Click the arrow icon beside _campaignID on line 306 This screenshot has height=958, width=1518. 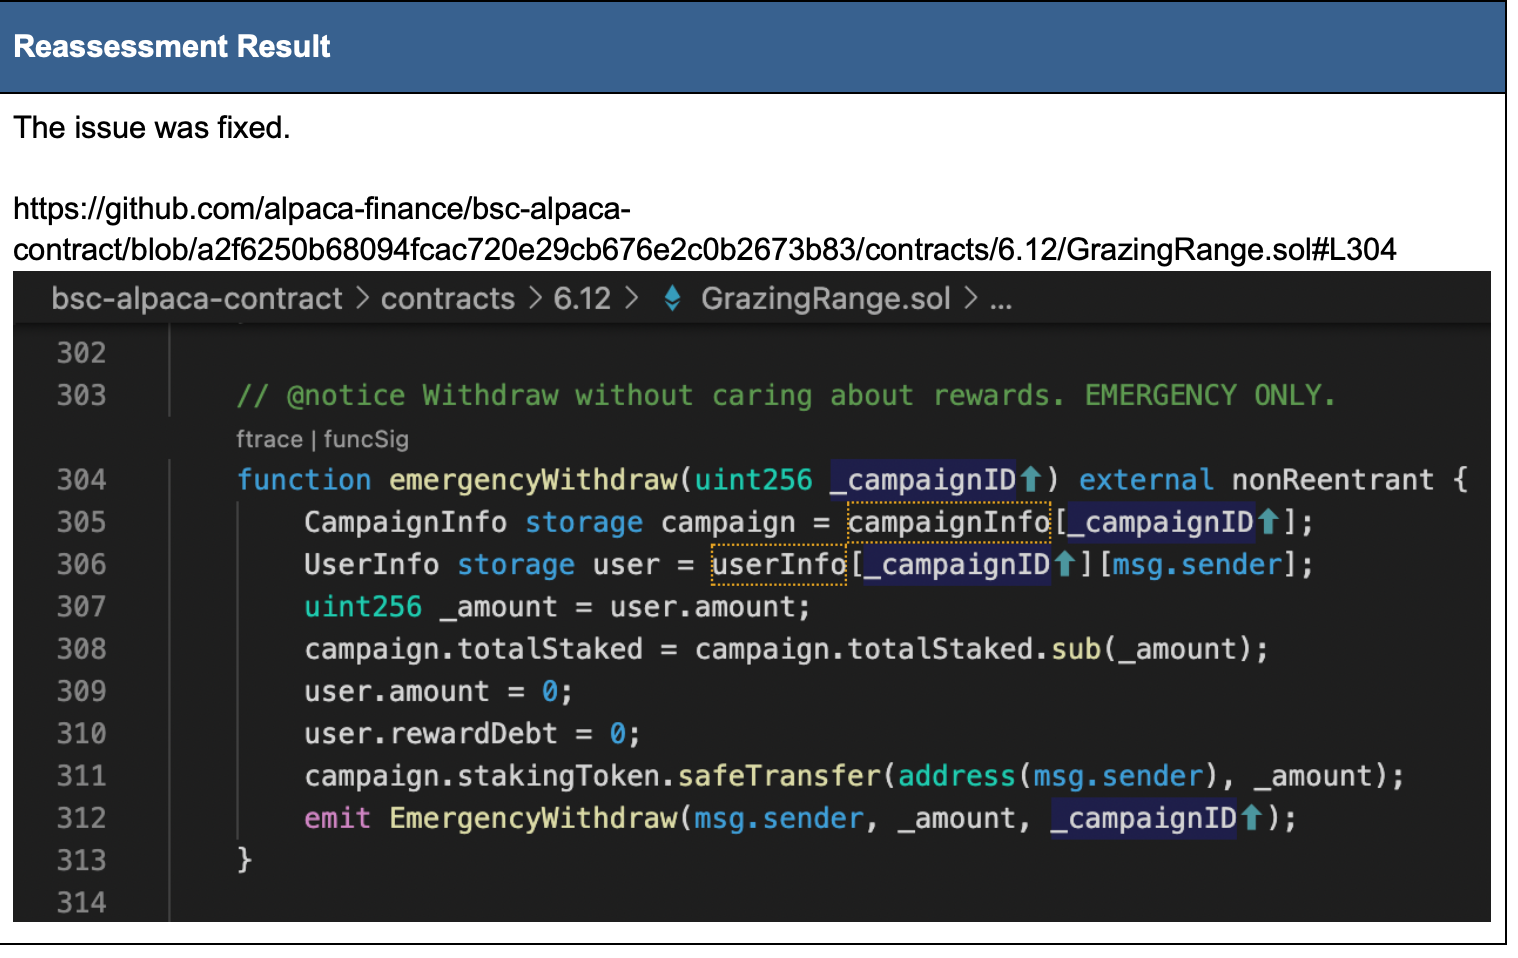pyautogui.click(x=1064, y=565)
